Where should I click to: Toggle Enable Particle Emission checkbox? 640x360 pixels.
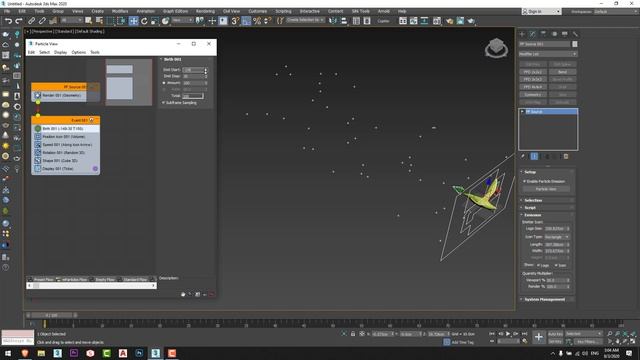pos(524,181)
